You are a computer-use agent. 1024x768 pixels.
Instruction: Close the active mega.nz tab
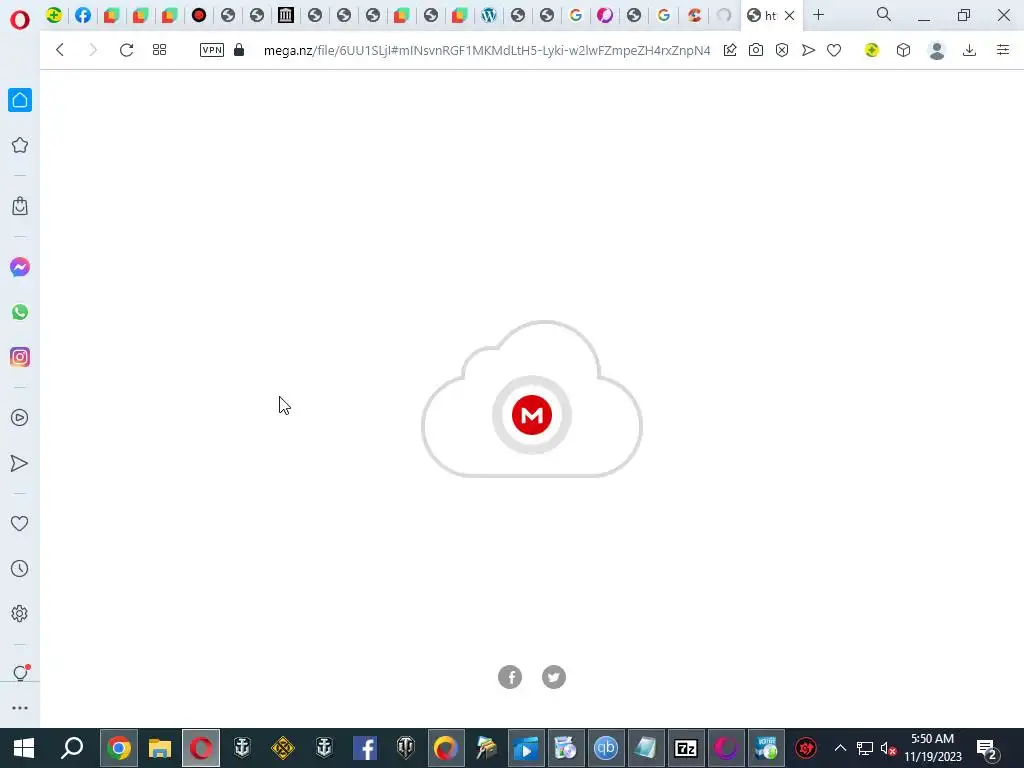790,16
